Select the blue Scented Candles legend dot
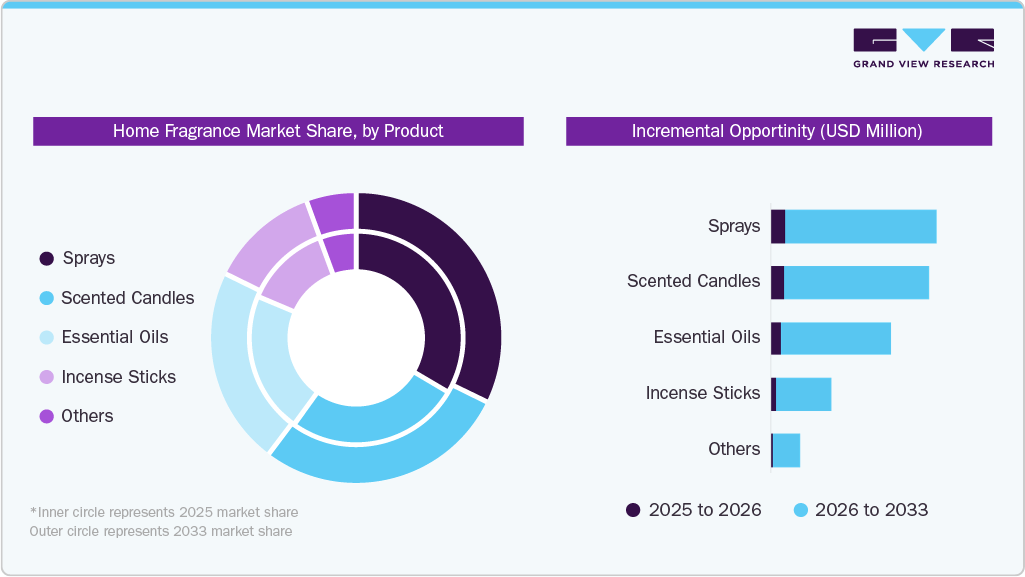Screen dimensions: 1025x577 pos(44,298)
